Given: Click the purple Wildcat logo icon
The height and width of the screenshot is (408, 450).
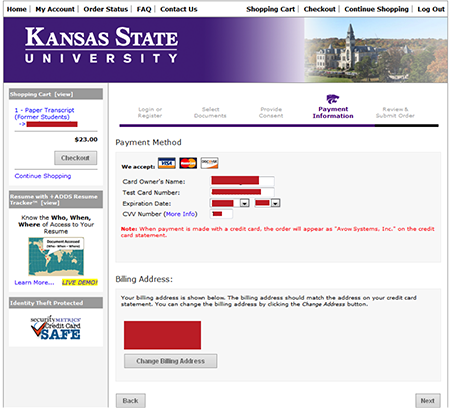Looking at the screenshot, I should tap(332, 99).
